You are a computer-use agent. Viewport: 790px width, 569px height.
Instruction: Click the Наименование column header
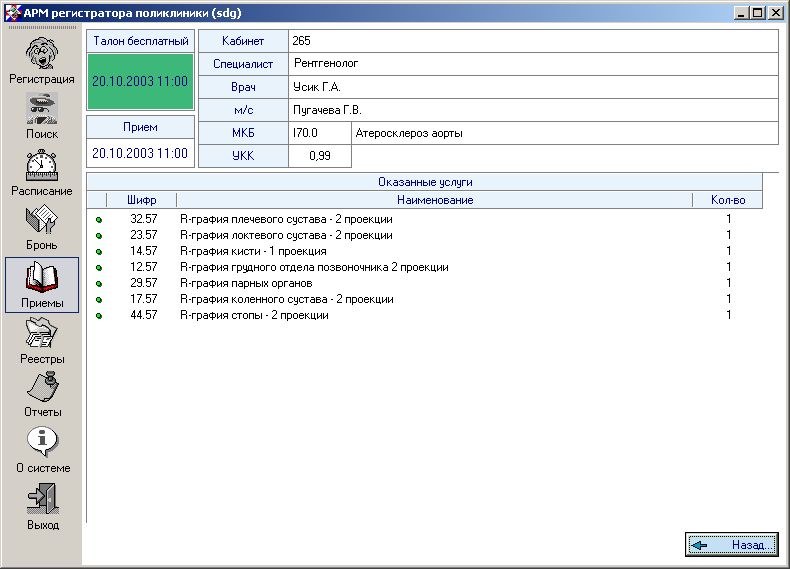tap(435, 200)
